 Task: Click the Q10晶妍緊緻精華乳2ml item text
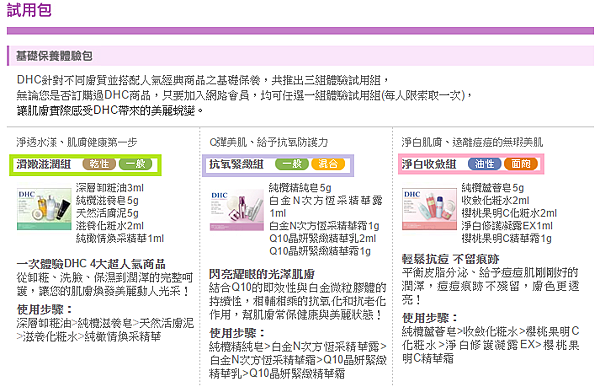323,238
